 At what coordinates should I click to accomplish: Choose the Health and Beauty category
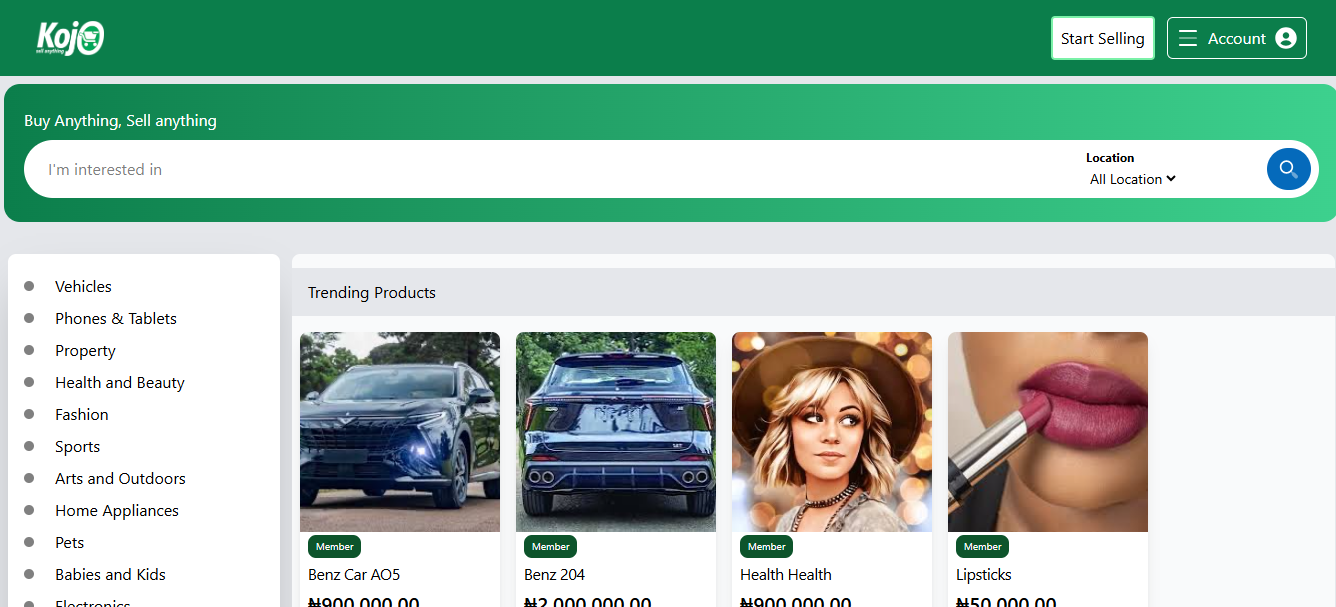(119, 383)
